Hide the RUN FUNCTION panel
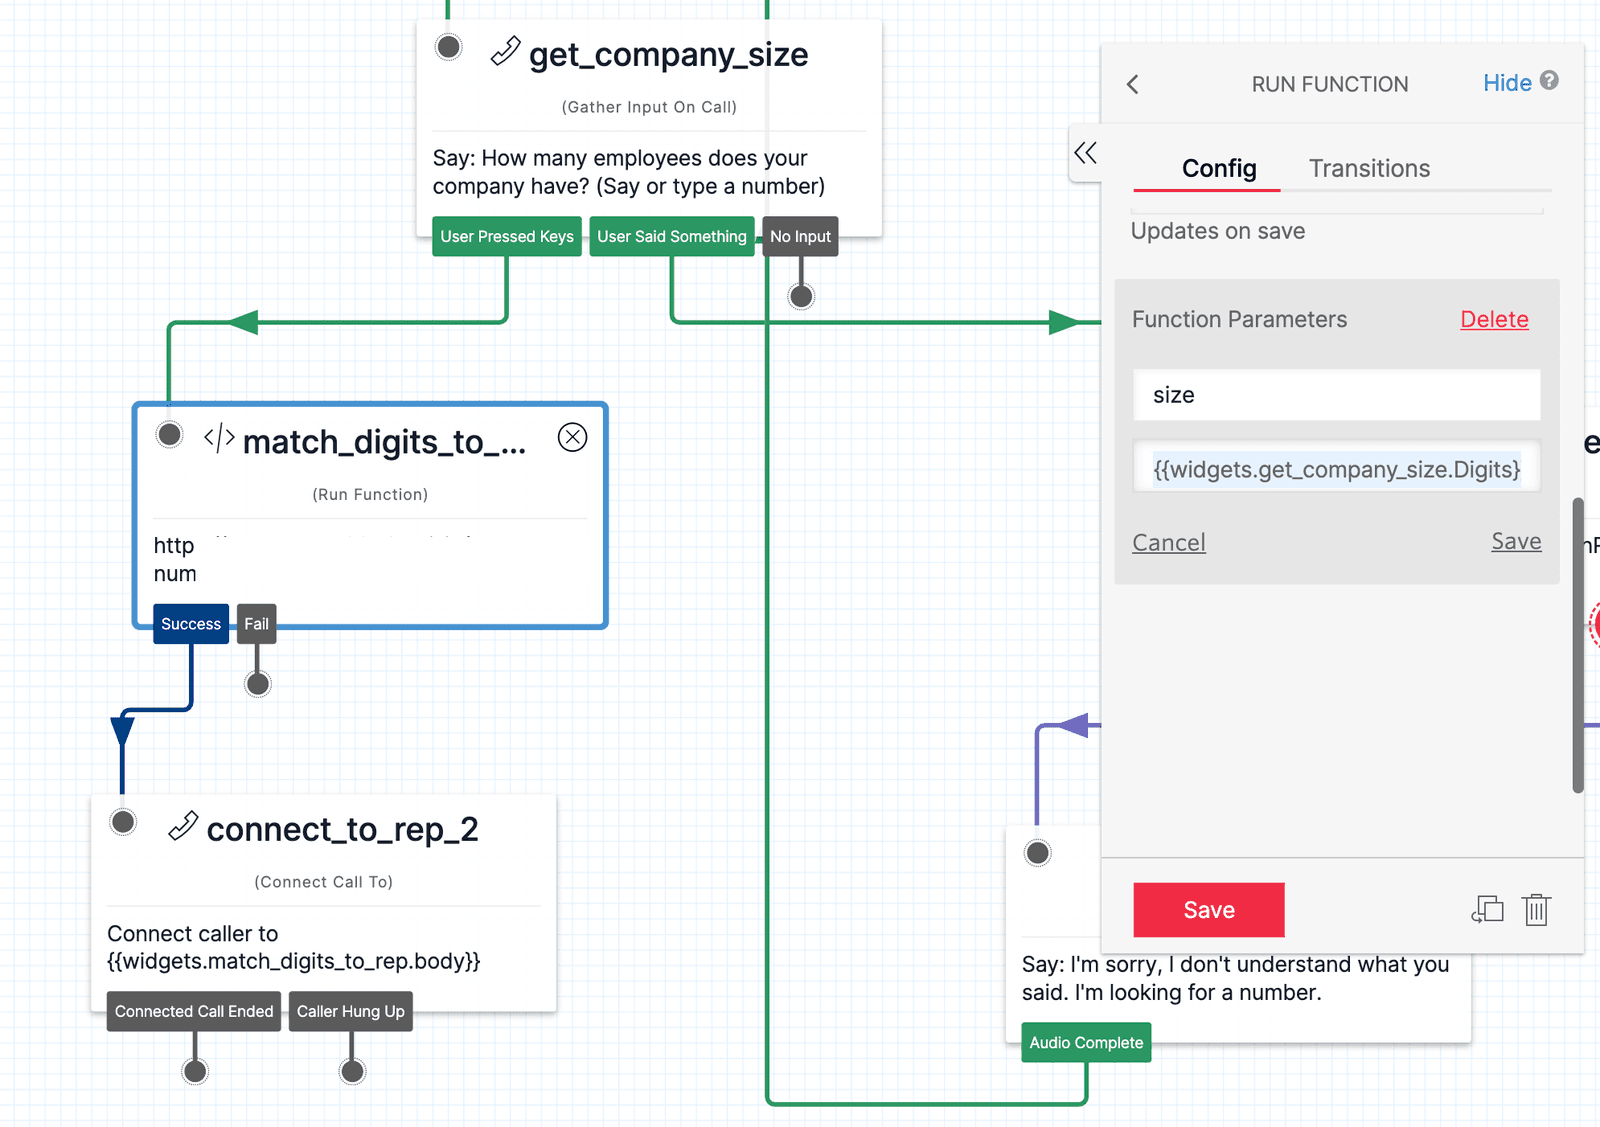Viewport: 1600px width, 1127px height. pos(1507,83)
